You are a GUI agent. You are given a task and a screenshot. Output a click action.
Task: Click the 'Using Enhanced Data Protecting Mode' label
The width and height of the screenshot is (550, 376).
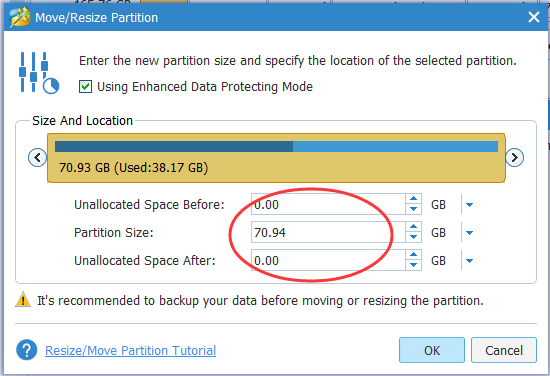coord(205,87)
